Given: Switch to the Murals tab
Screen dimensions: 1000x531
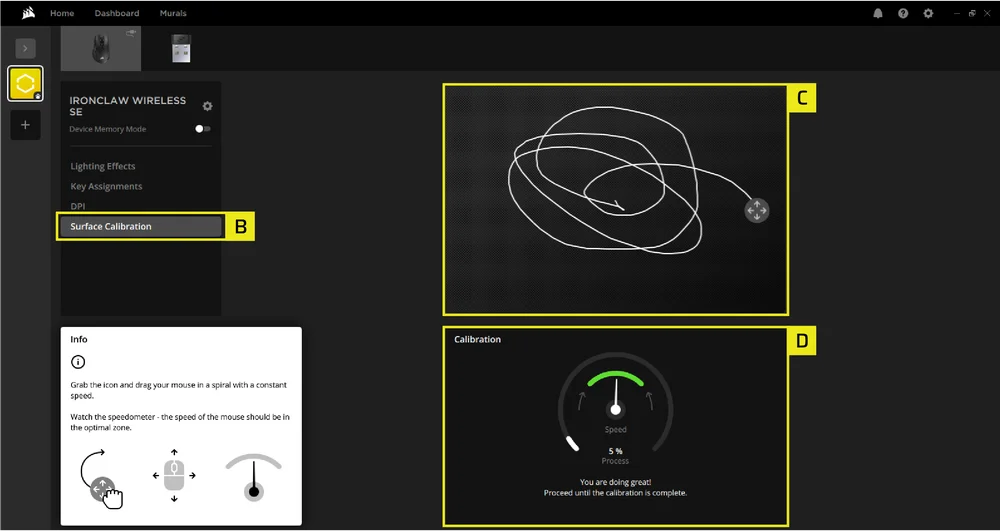Looking at the screenshot, I should coord(173,13).
